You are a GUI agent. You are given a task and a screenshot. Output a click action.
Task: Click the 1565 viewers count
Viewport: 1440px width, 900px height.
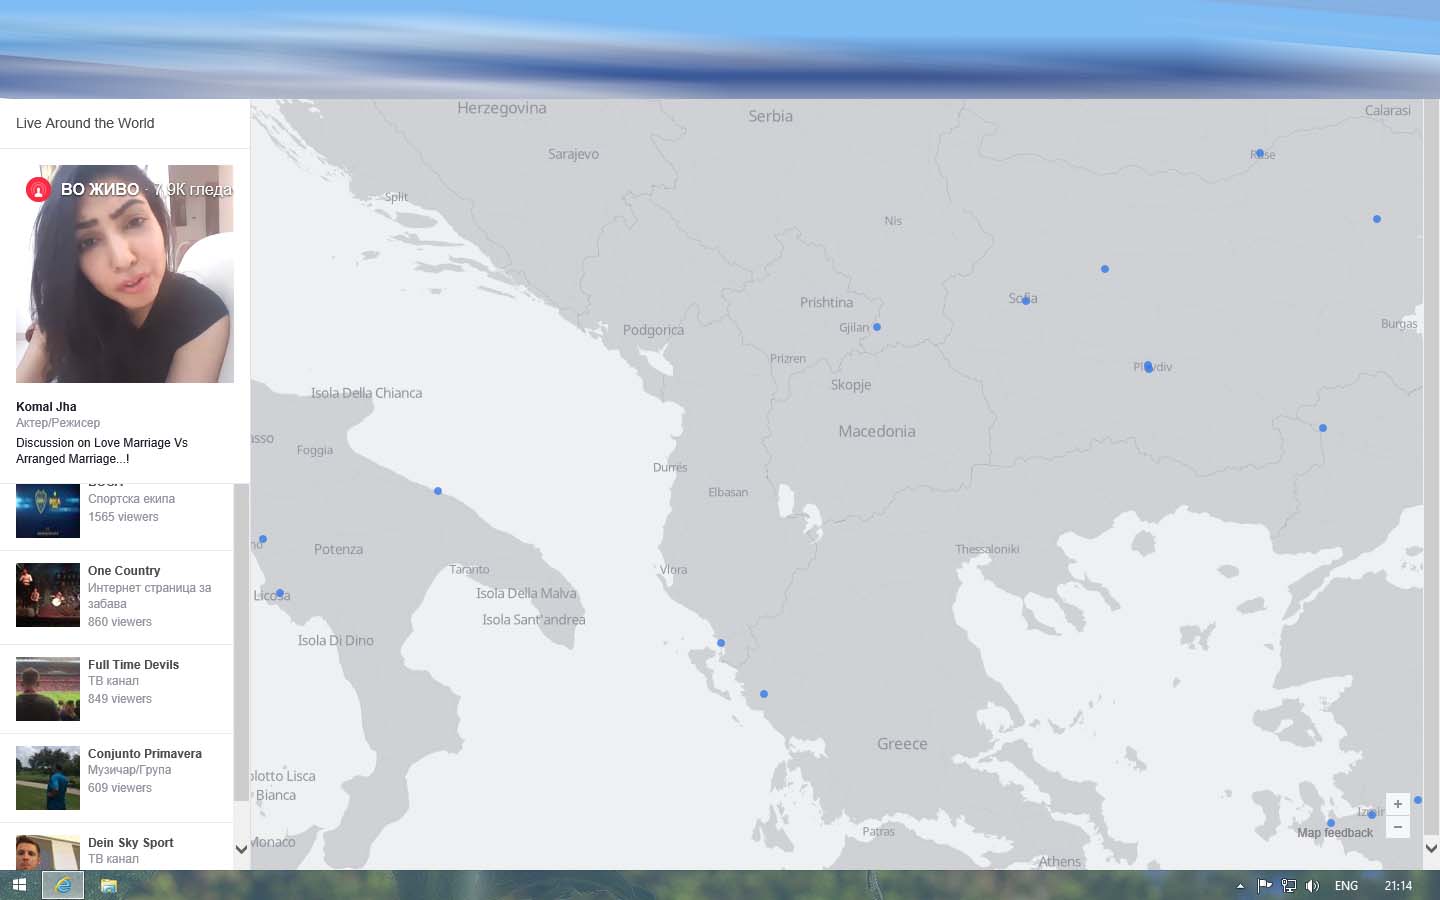(x=123, y=517)
